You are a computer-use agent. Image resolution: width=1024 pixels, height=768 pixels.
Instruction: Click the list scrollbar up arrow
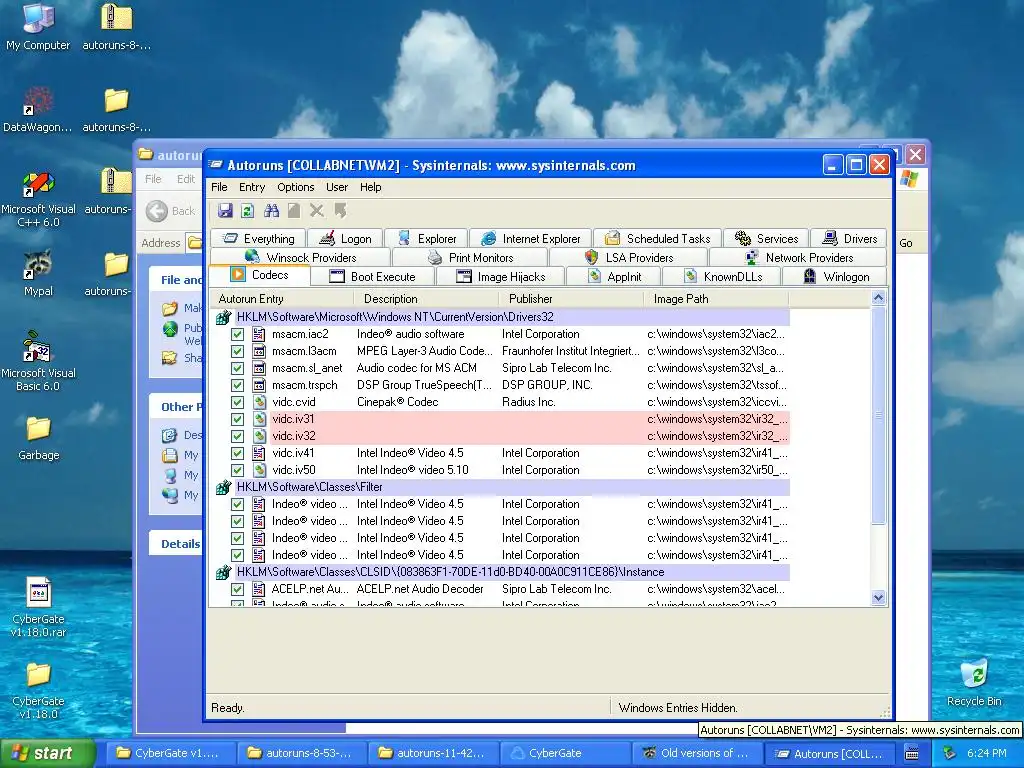pos(878,298)
